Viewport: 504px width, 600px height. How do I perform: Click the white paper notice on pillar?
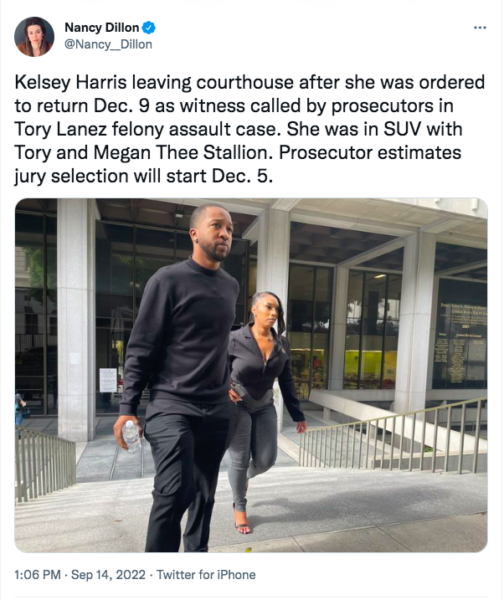tap(108, 380)
